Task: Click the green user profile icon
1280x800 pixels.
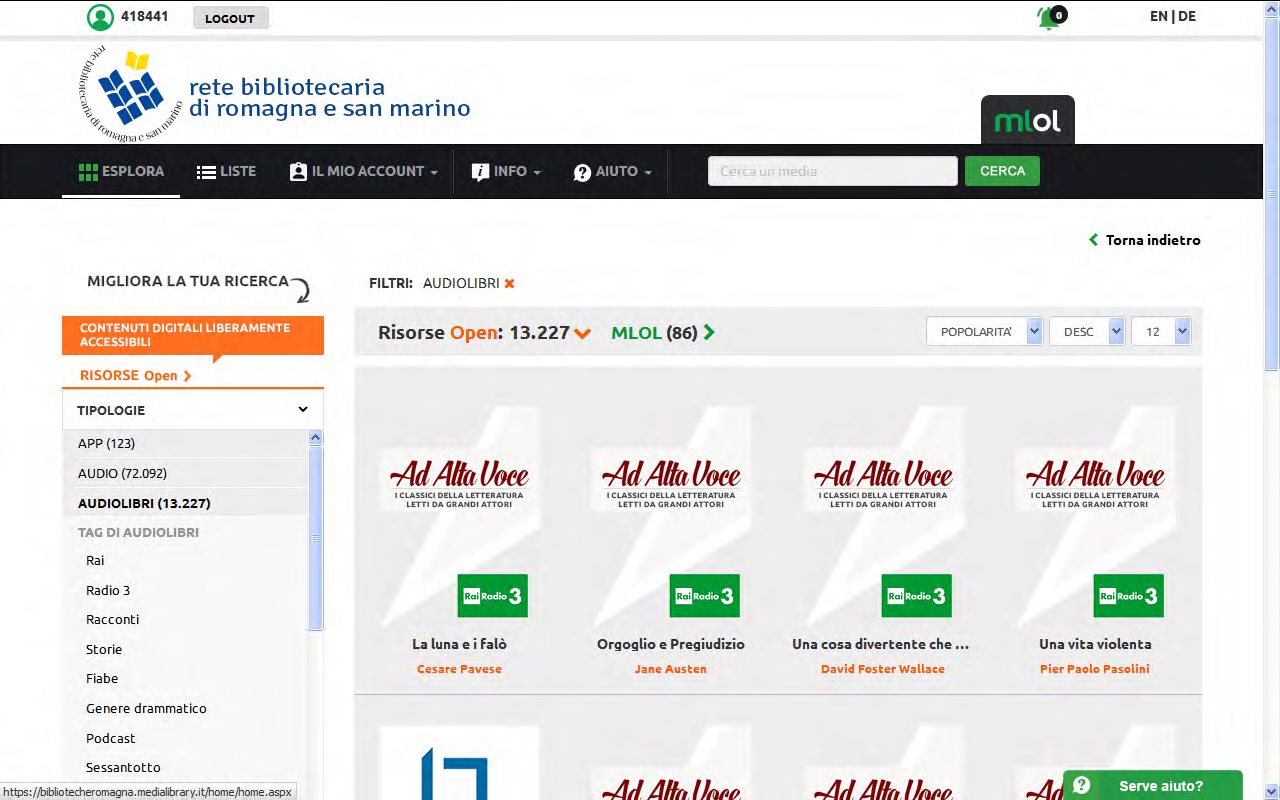Action: point(100,17)
